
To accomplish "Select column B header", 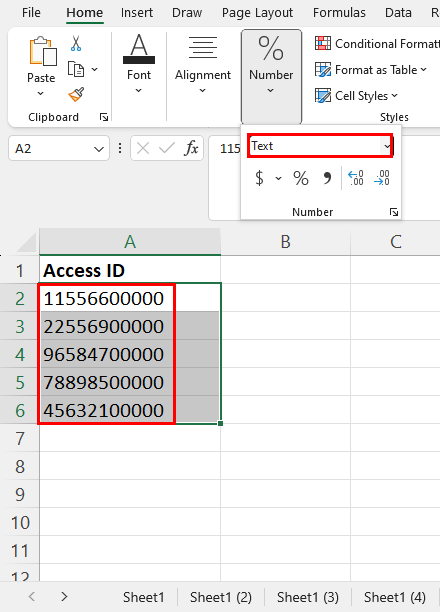I will tap(285, 242).
